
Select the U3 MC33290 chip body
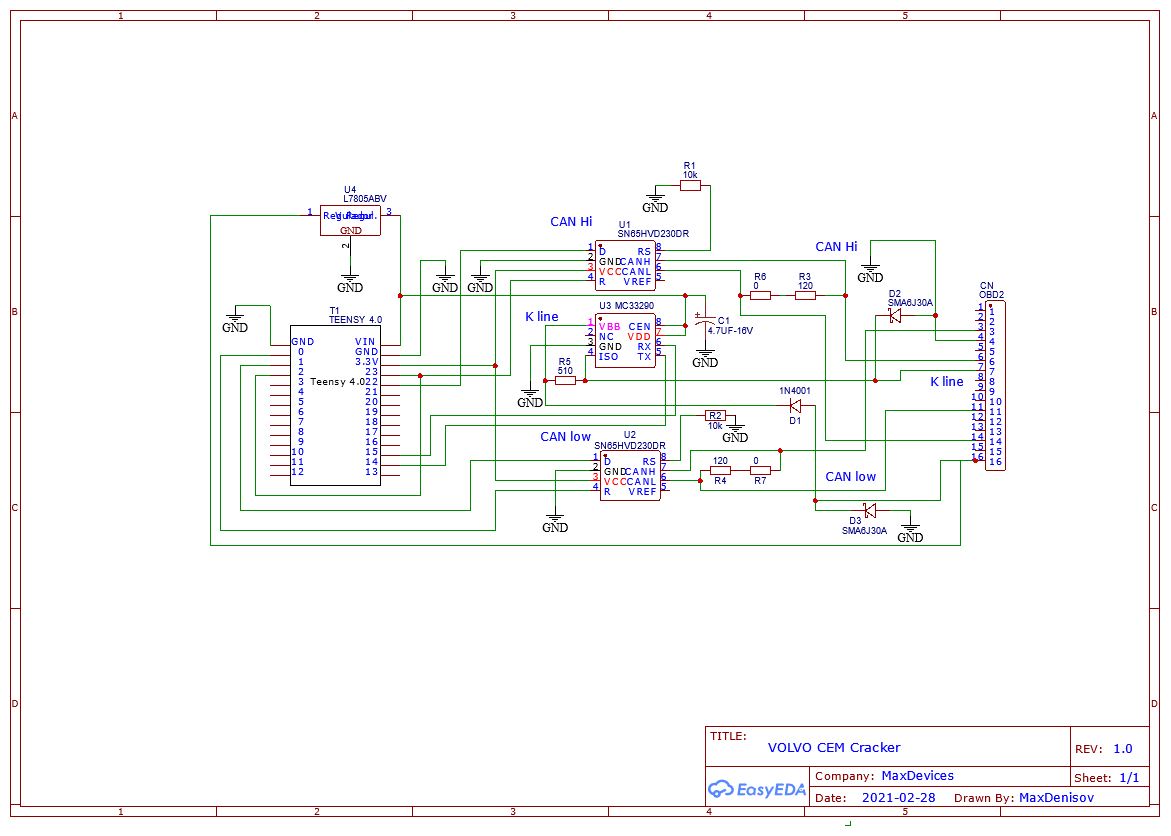coord(625,341)
